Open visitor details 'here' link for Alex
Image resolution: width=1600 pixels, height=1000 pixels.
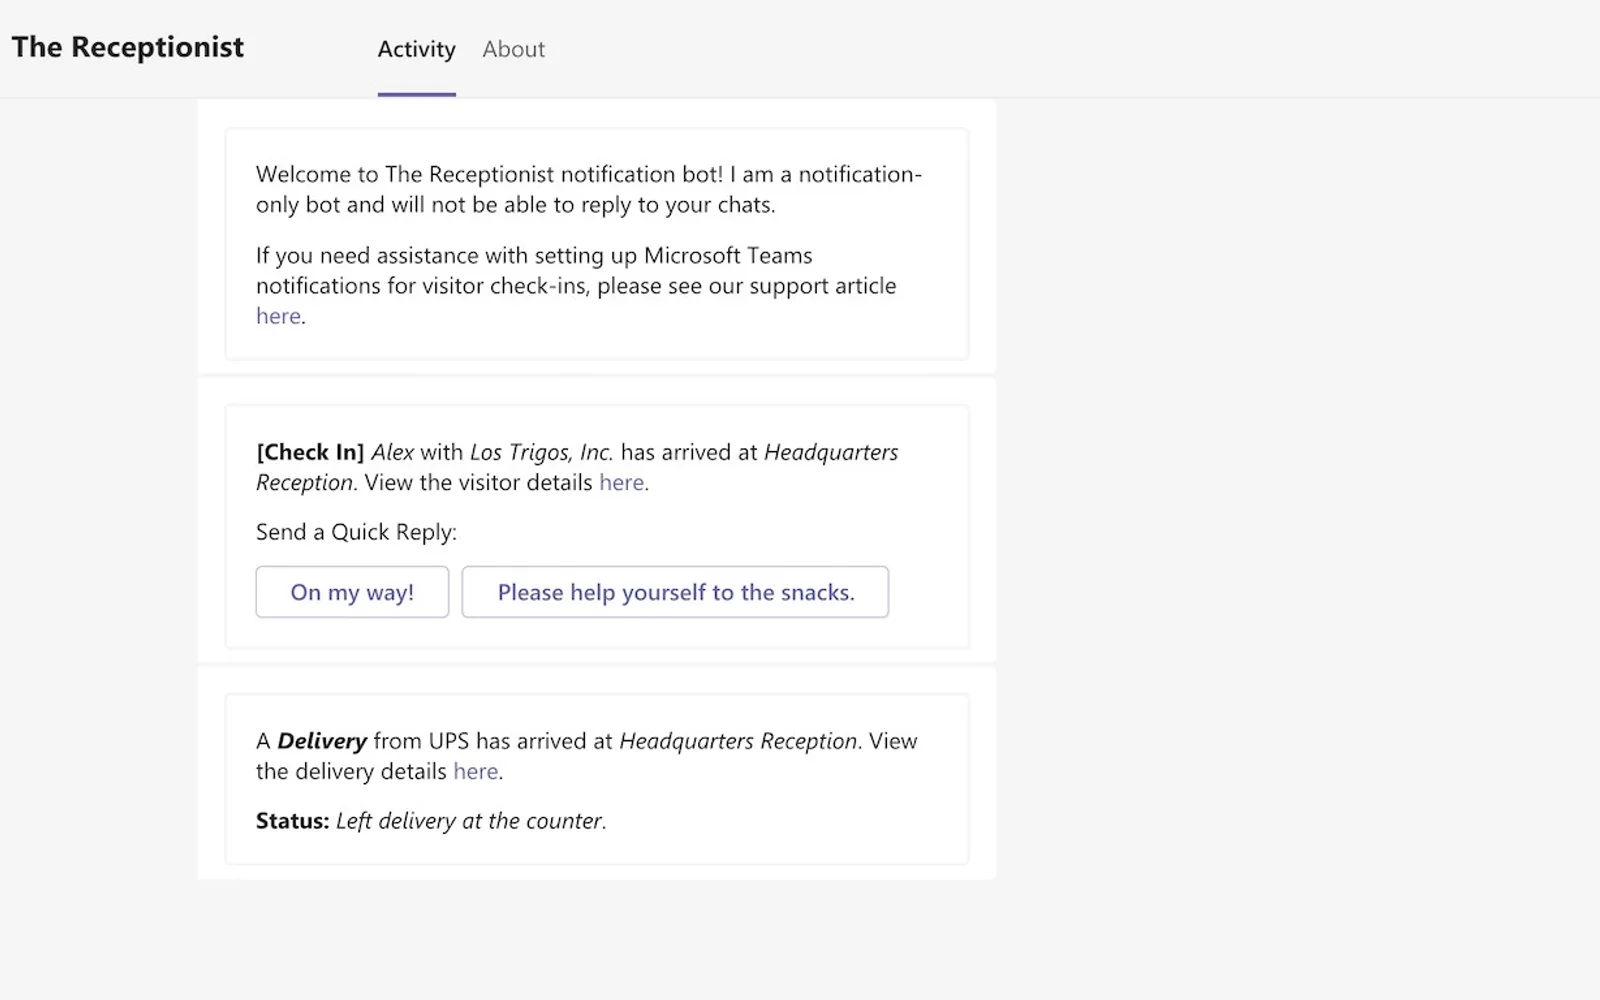(621, 482)
